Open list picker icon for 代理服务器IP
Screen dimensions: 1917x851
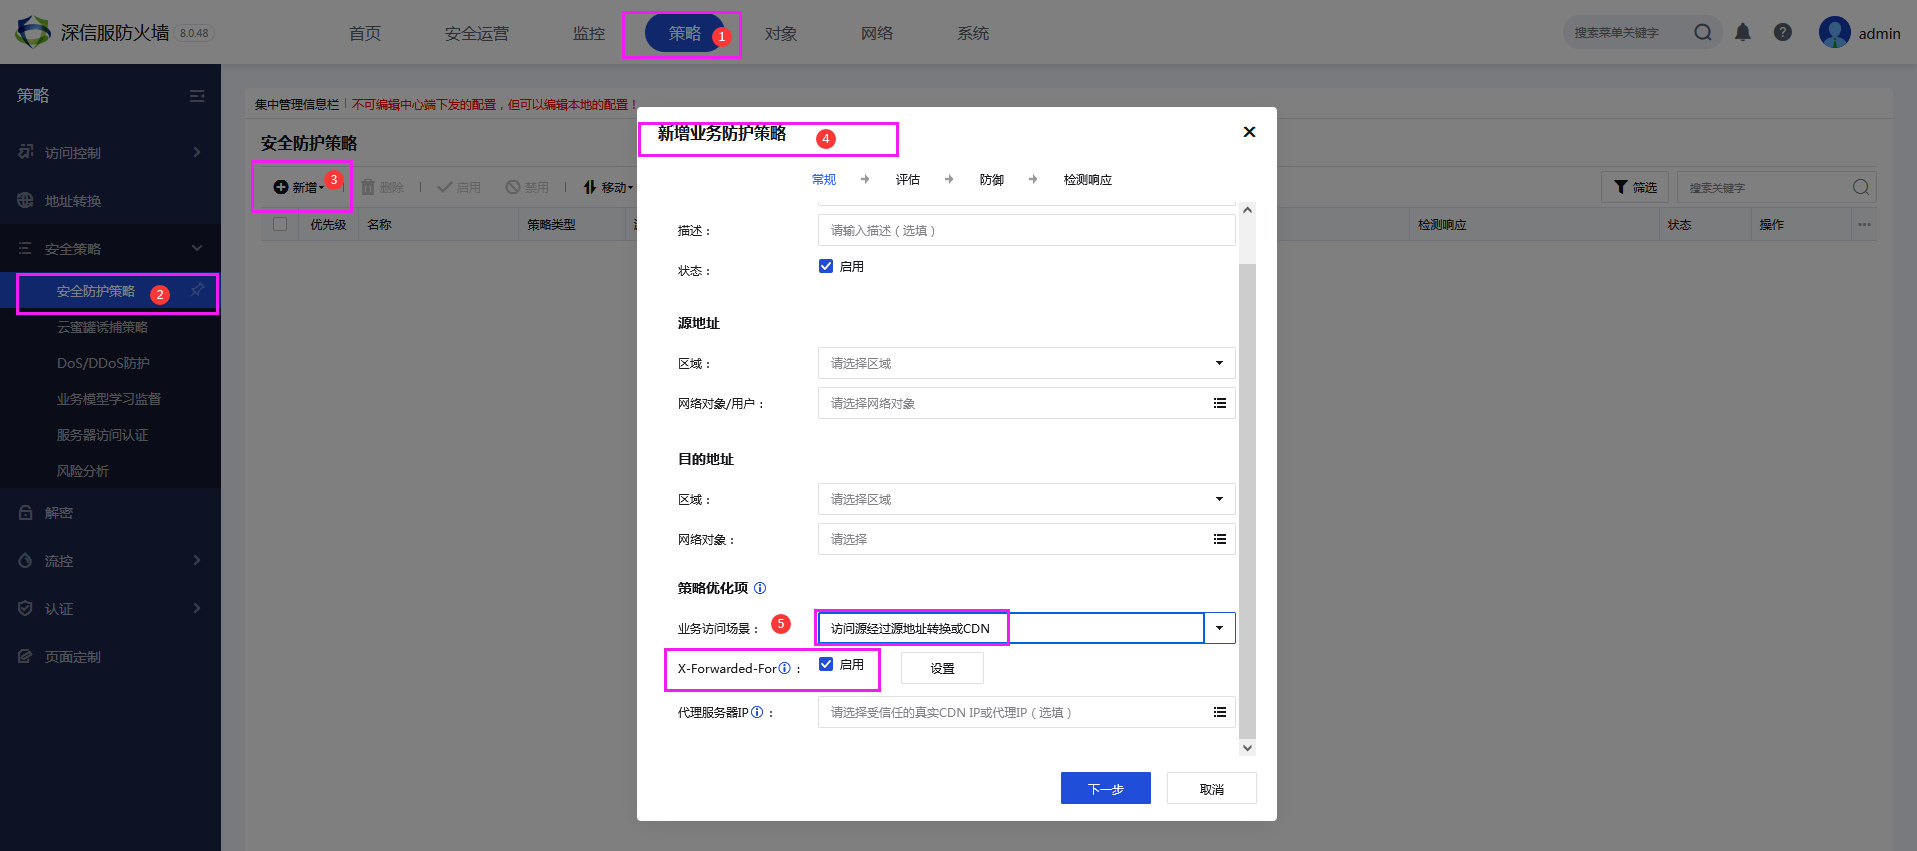(1219, 712)
